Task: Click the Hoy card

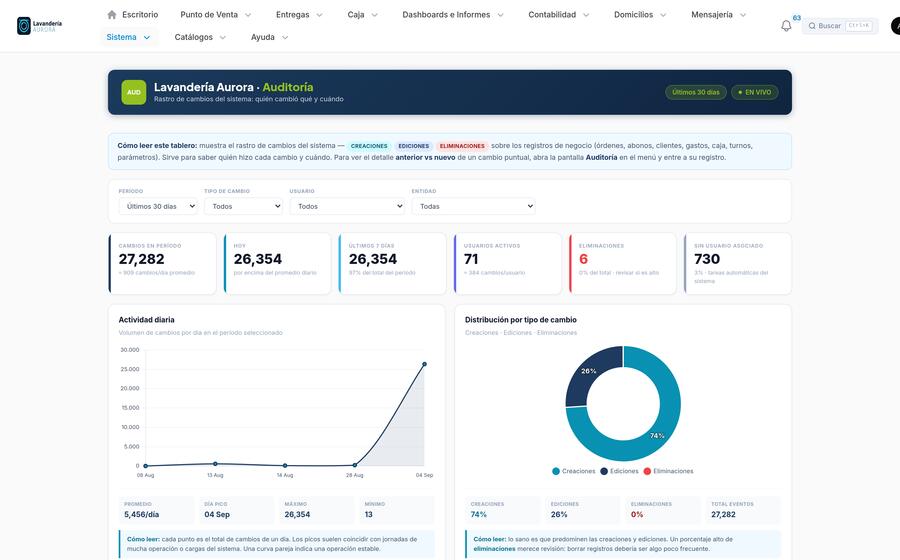Action: [x=277, y=263]
